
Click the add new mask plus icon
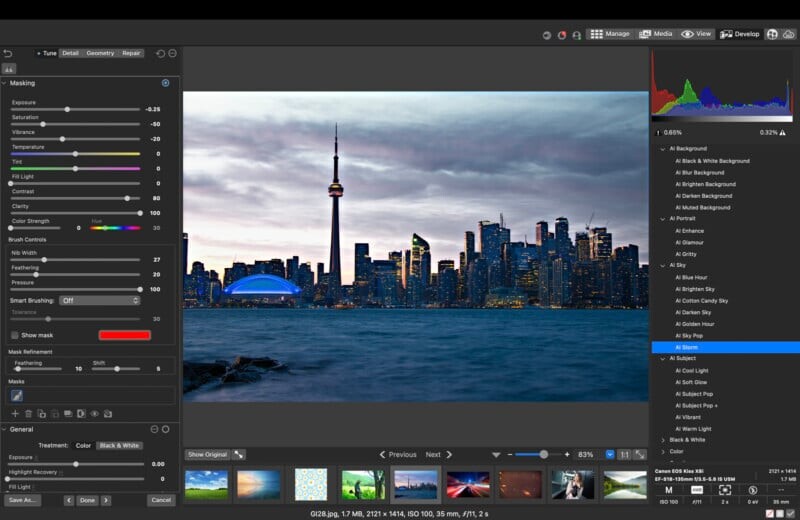click(14, 413)
